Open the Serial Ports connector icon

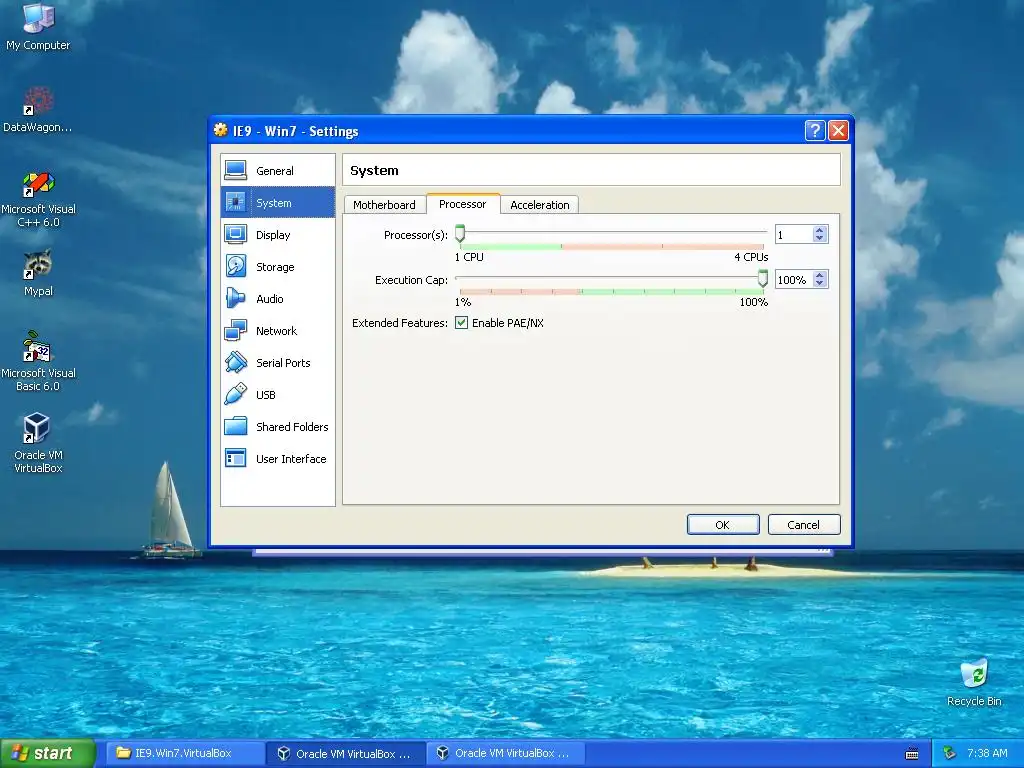pos(235,362)
